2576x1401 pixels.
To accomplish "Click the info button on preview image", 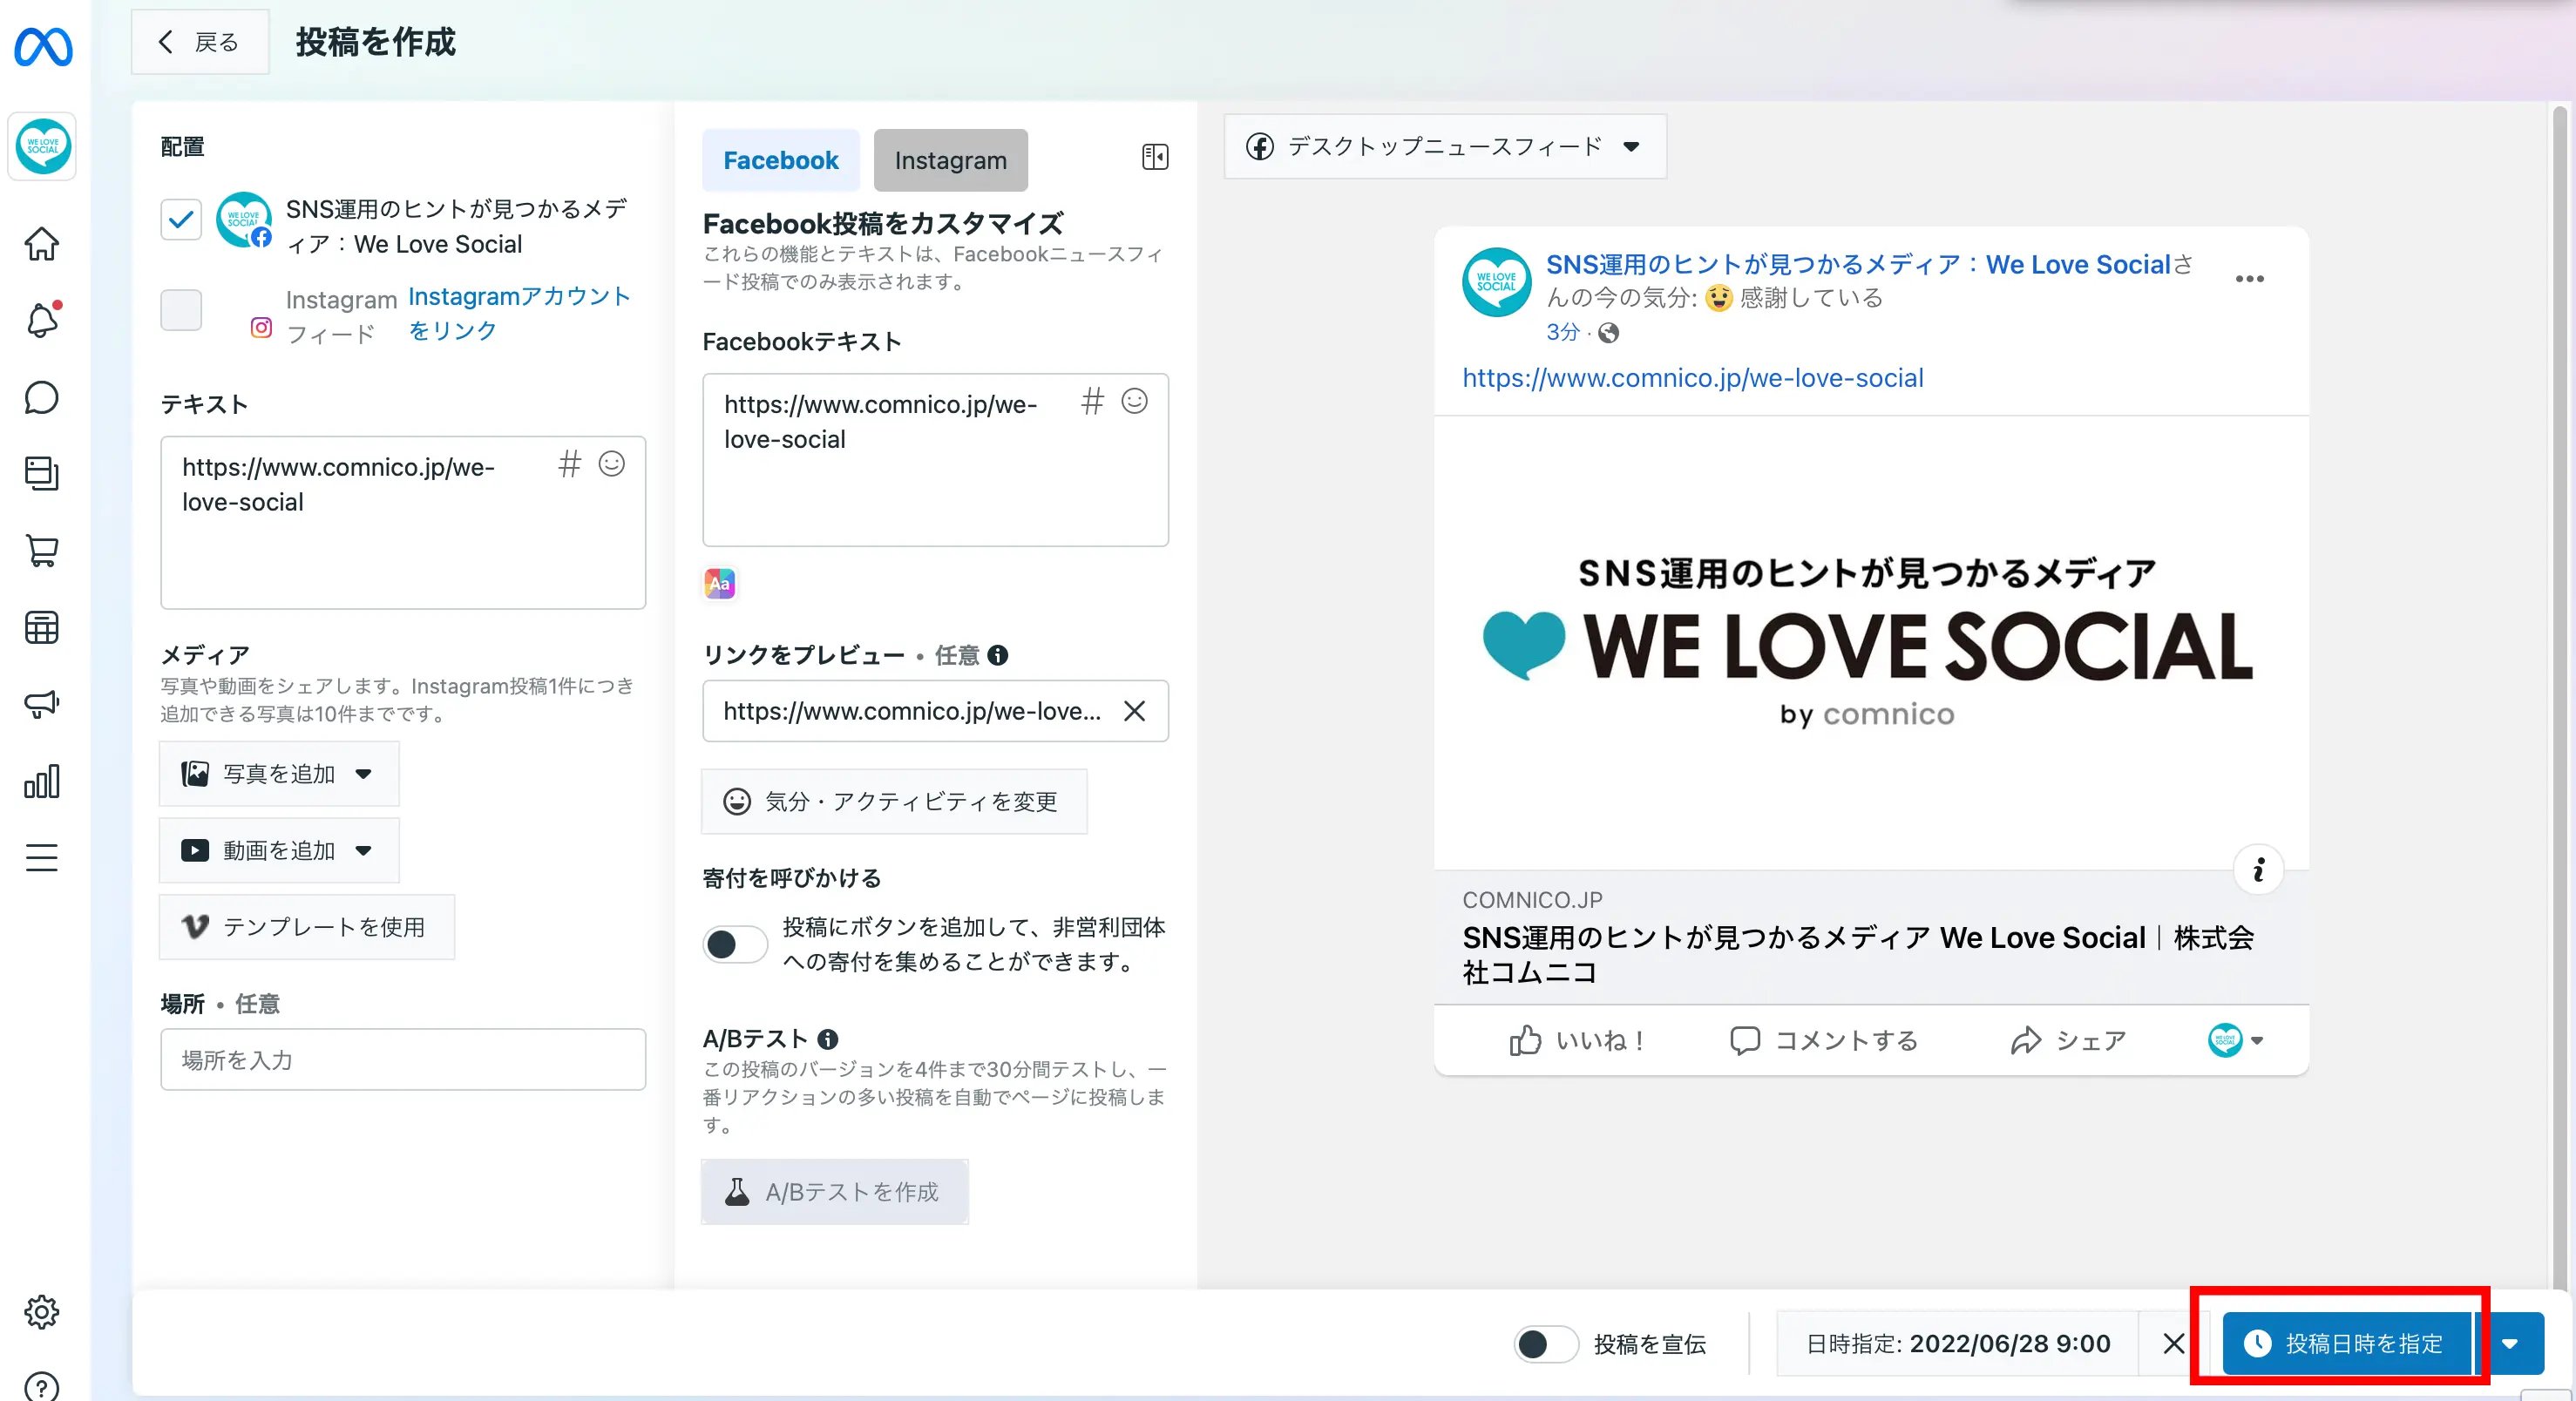I will pos(2258,870).
